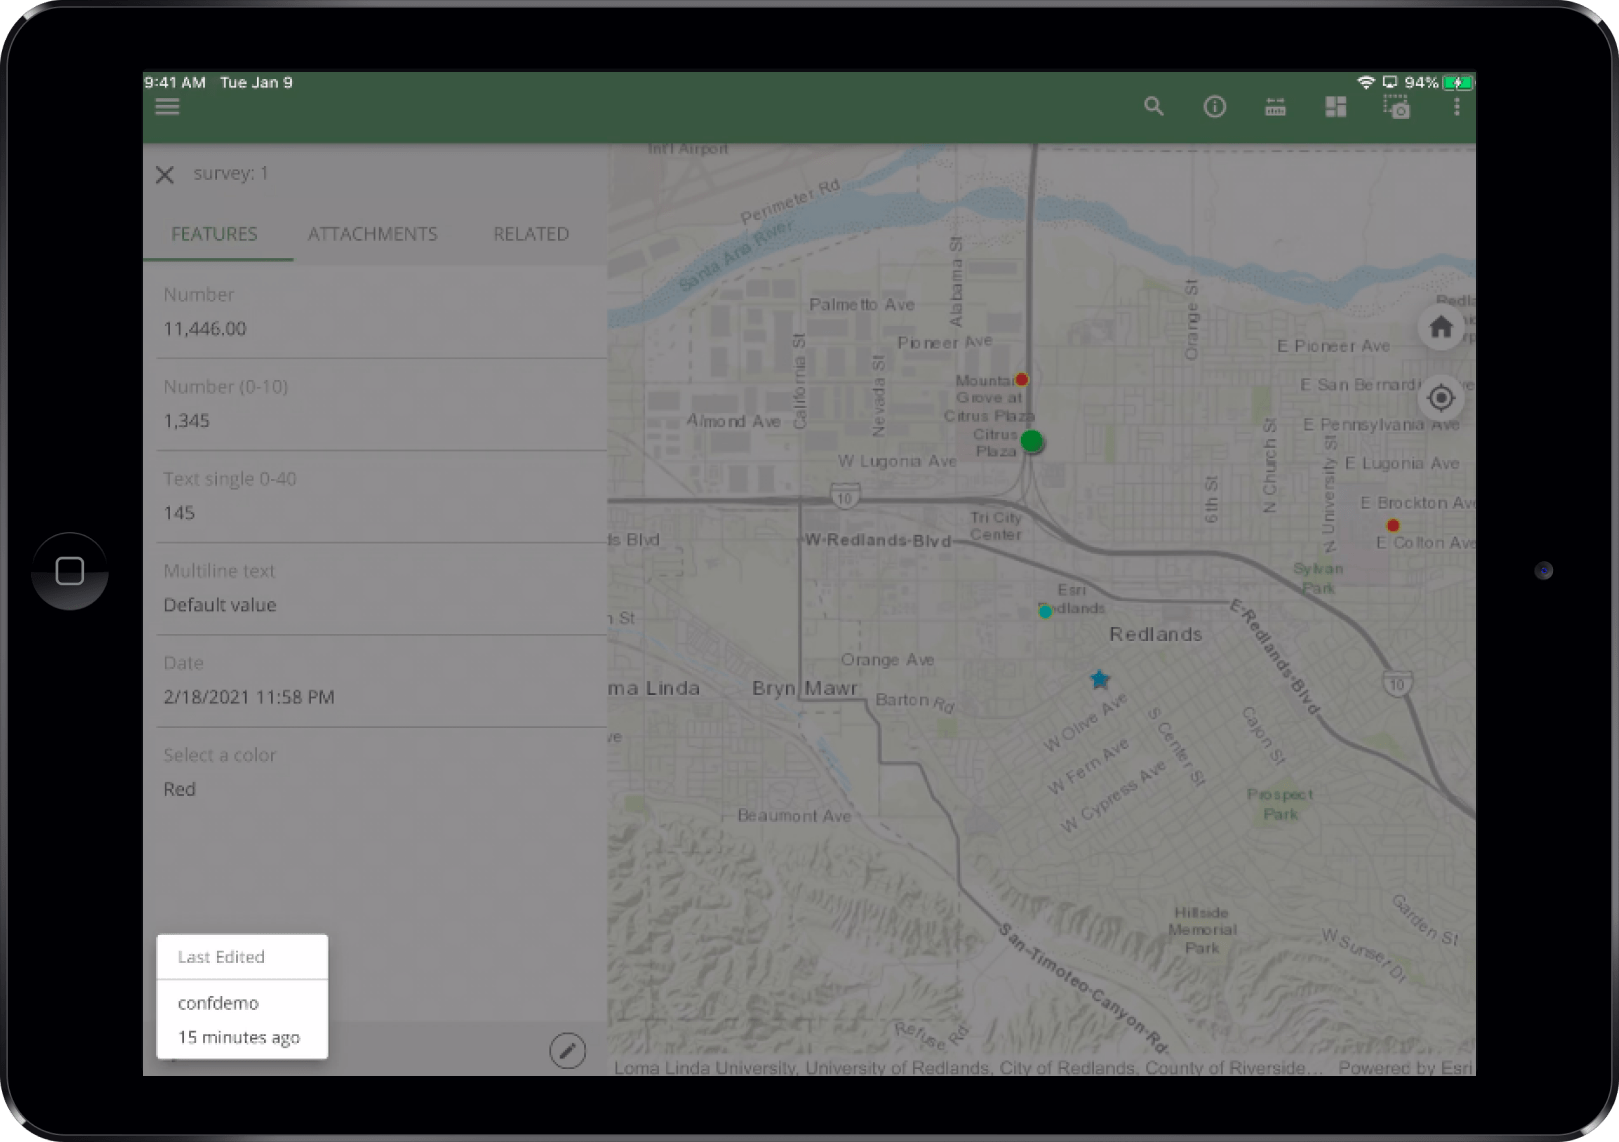Select the large green map point
Viewport: 1619px width, 1142px height.
pyautogui.click(x=1032, y=441)
